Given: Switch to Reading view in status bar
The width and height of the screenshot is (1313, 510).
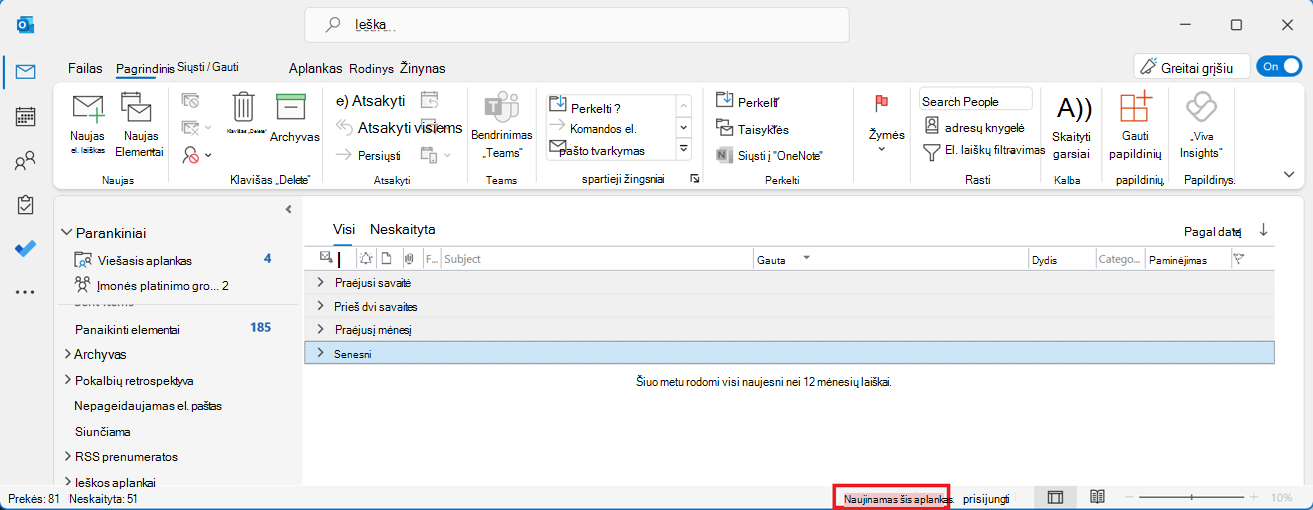Looking at the screenshot, I should [x=1097, y=497].
